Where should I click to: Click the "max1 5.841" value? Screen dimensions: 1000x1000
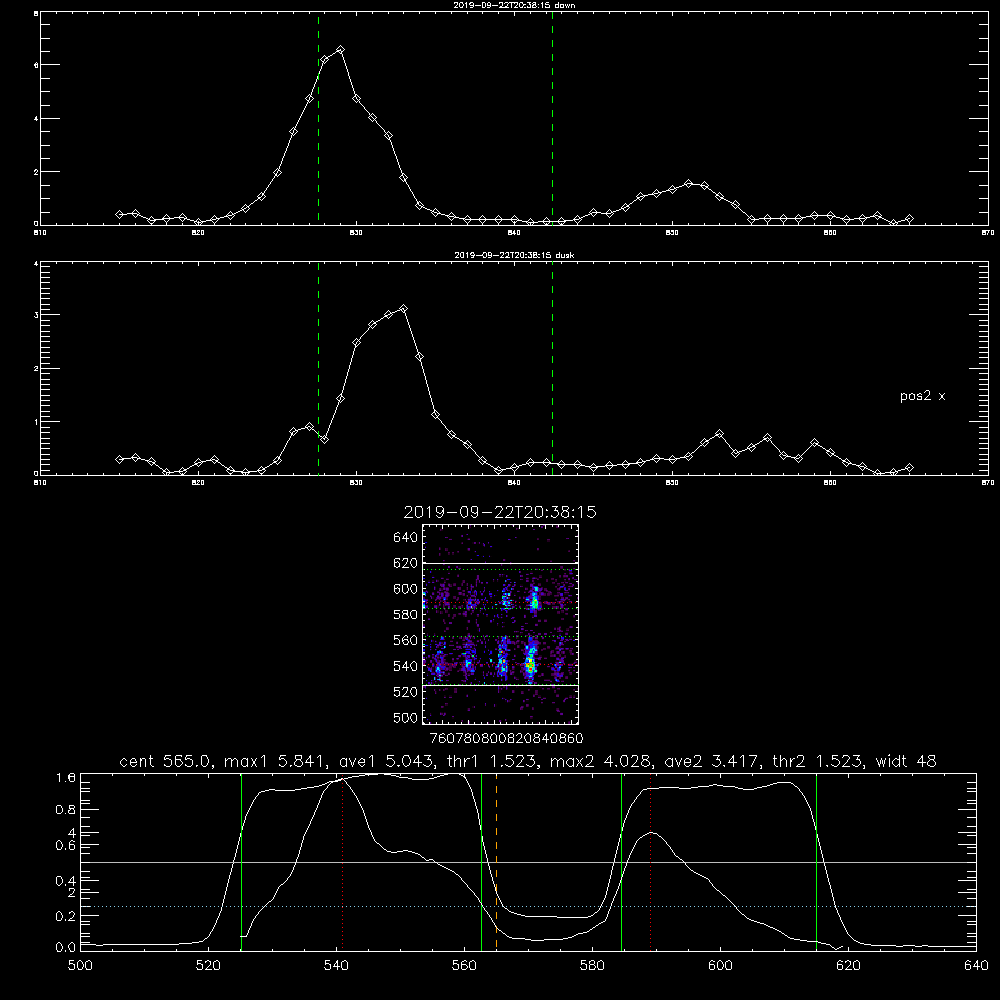tap(272, 761)
